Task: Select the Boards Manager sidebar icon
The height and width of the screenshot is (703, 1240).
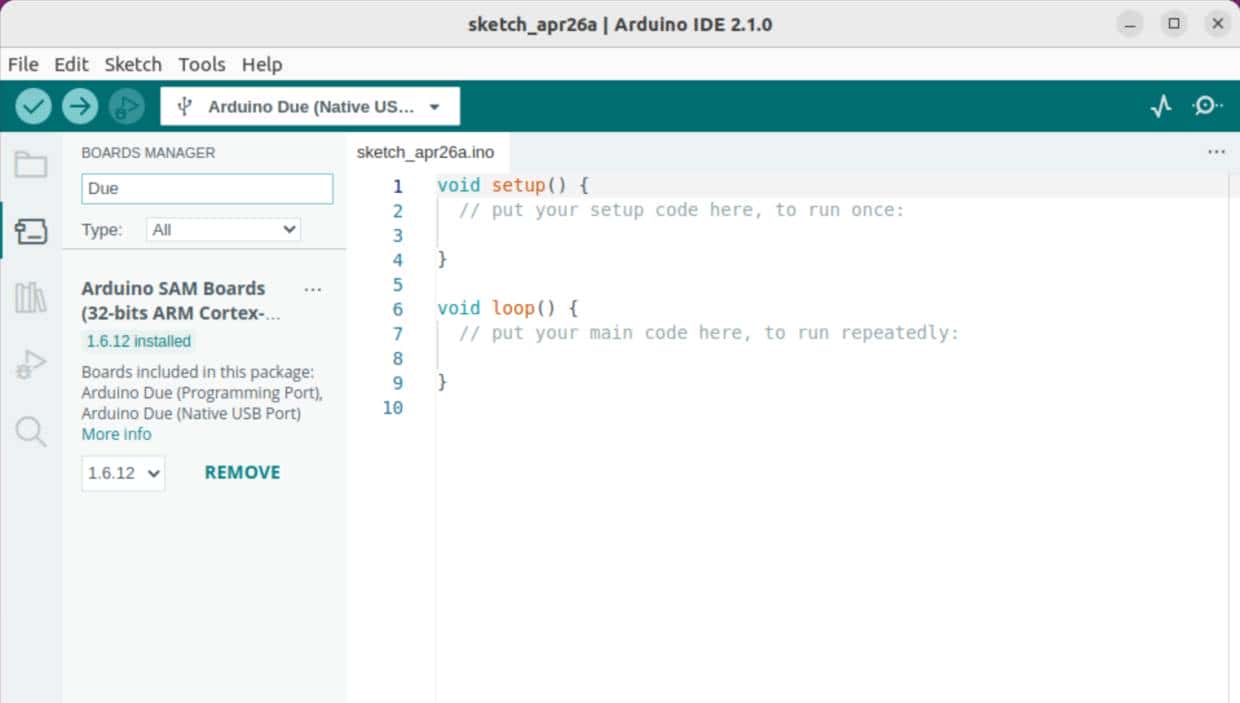Action: coord(29,230)
